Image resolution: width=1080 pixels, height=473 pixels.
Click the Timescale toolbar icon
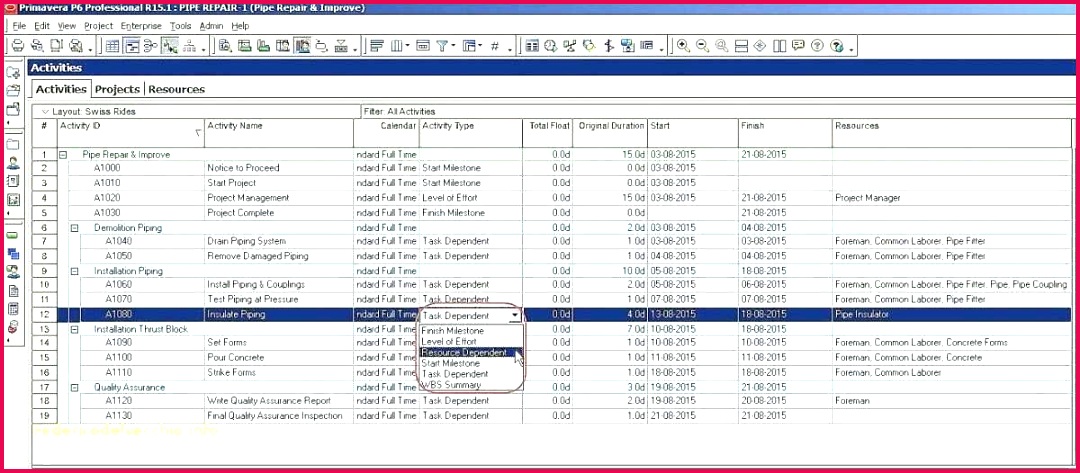422,46
